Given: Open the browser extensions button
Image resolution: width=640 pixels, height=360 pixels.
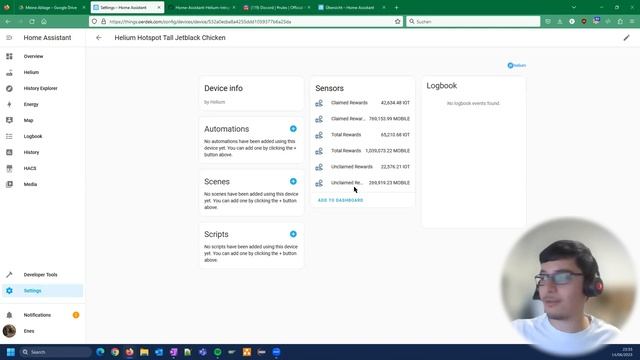Looking at the screenshot, I should 620,22.
